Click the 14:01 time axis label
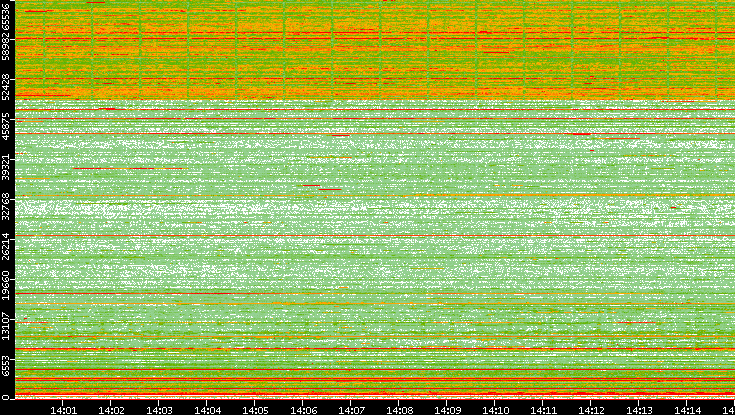 pos(63,411)
